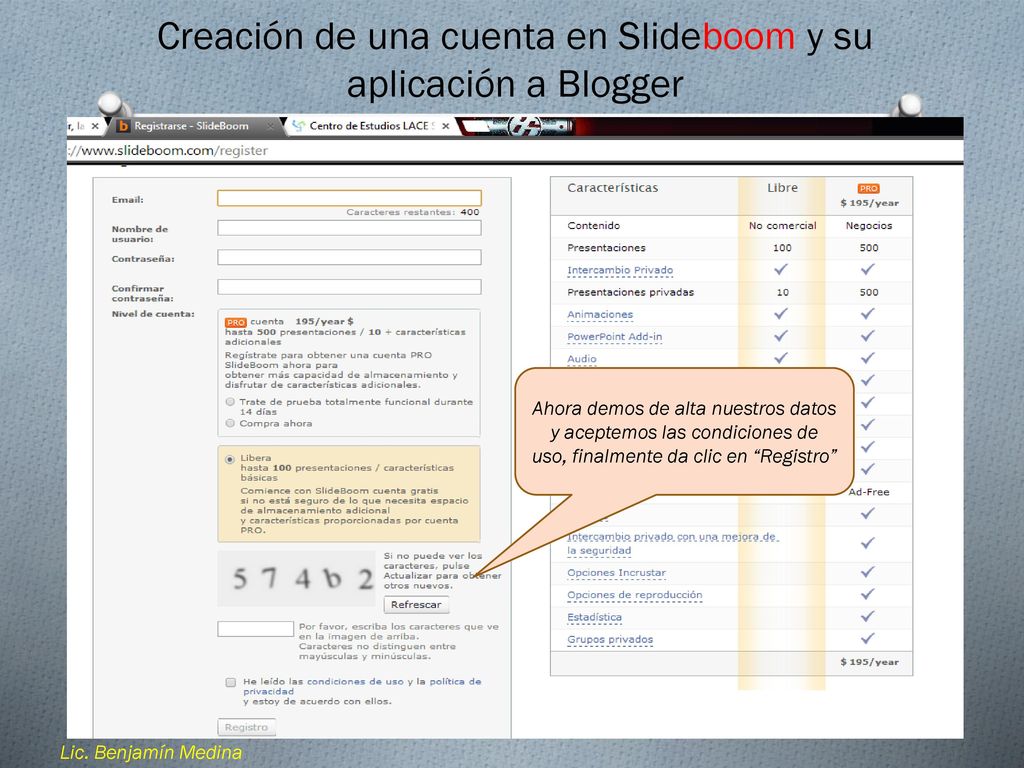The height and width of the screenshot is (768, 1024).
Task: Open the Audio feature link
Action: (x=582, y=359)
